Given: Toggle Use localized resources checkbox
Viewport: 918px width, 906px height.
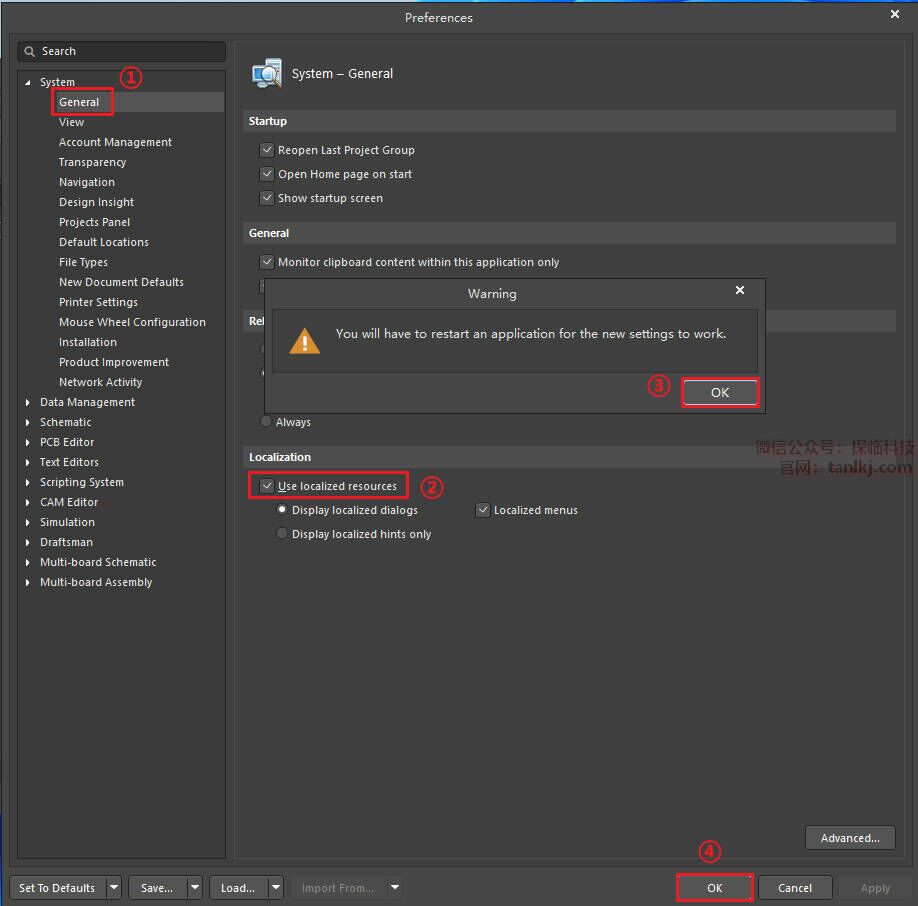Looking at the screenshot, I should [x=267, y=486].
